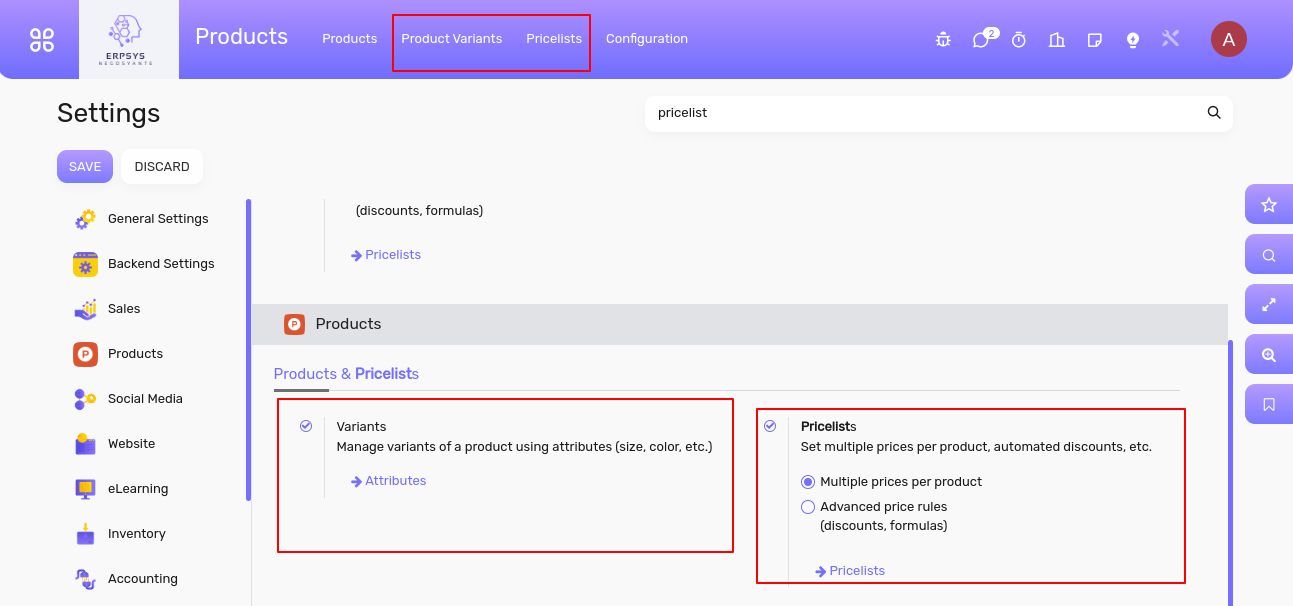Open the Configuration menu

pyautogui.click(x=646, y=39)
